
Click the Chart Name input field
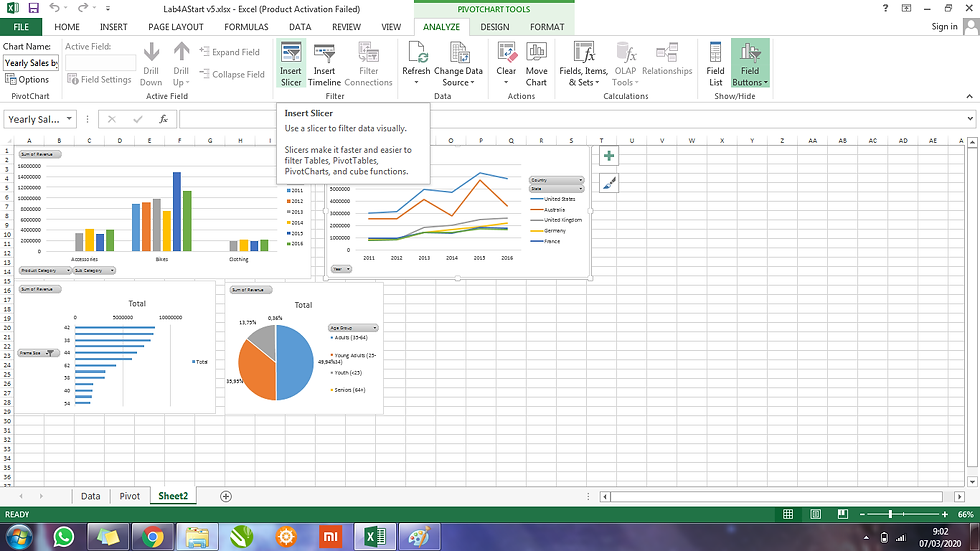coord(31,62)
